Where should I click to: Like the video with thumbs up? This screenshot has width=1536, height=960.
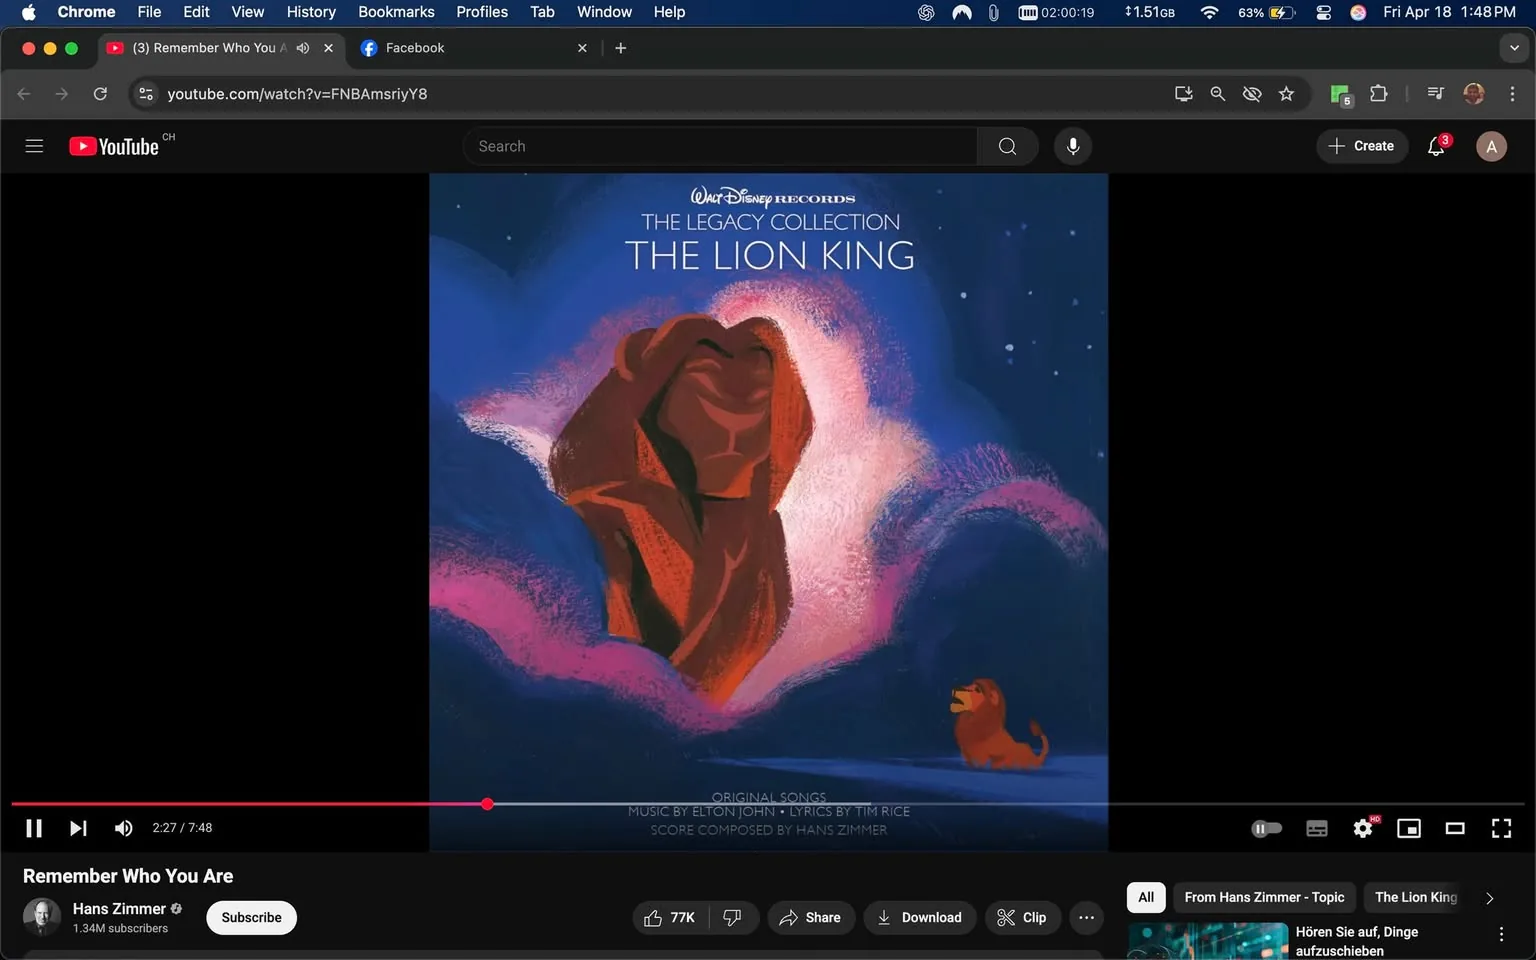coord(667,917)
